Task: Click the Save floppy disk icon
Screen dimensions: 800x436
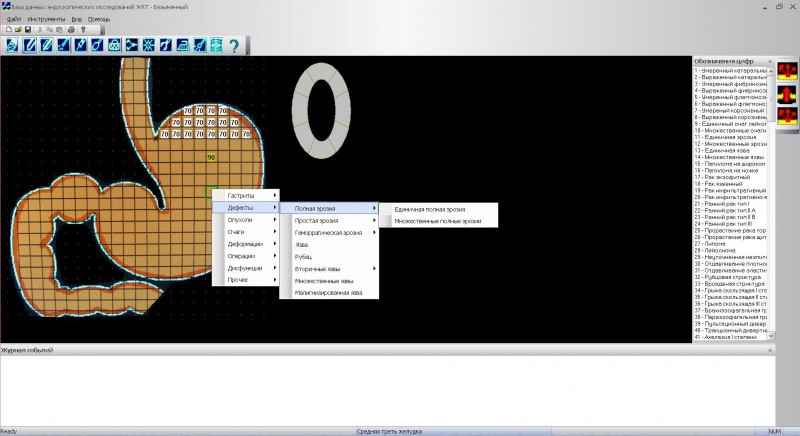Action: coord(28,30)
